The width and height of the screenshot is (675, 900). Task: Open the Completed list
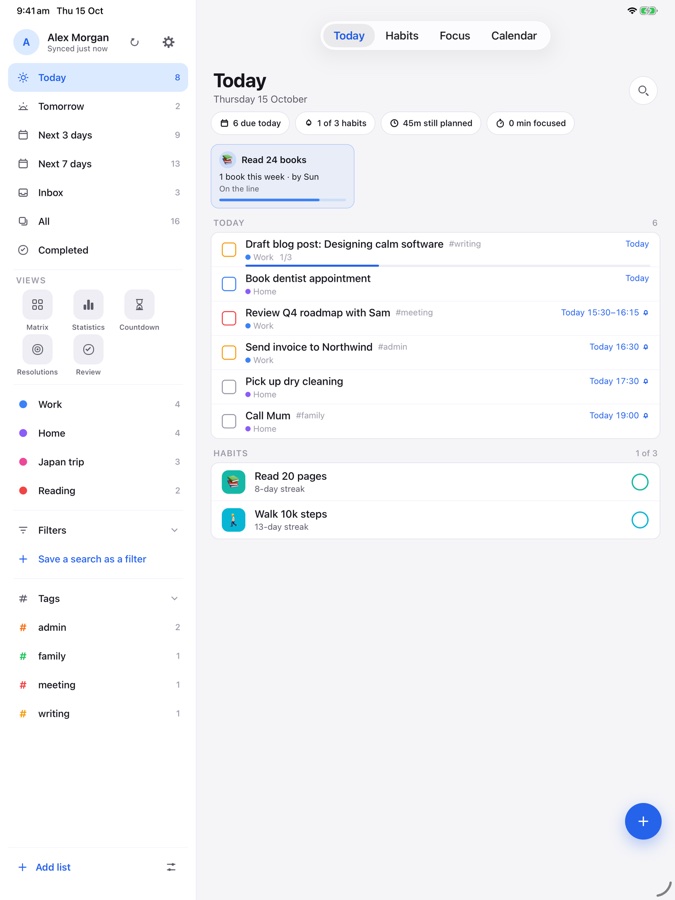[98, 250]
